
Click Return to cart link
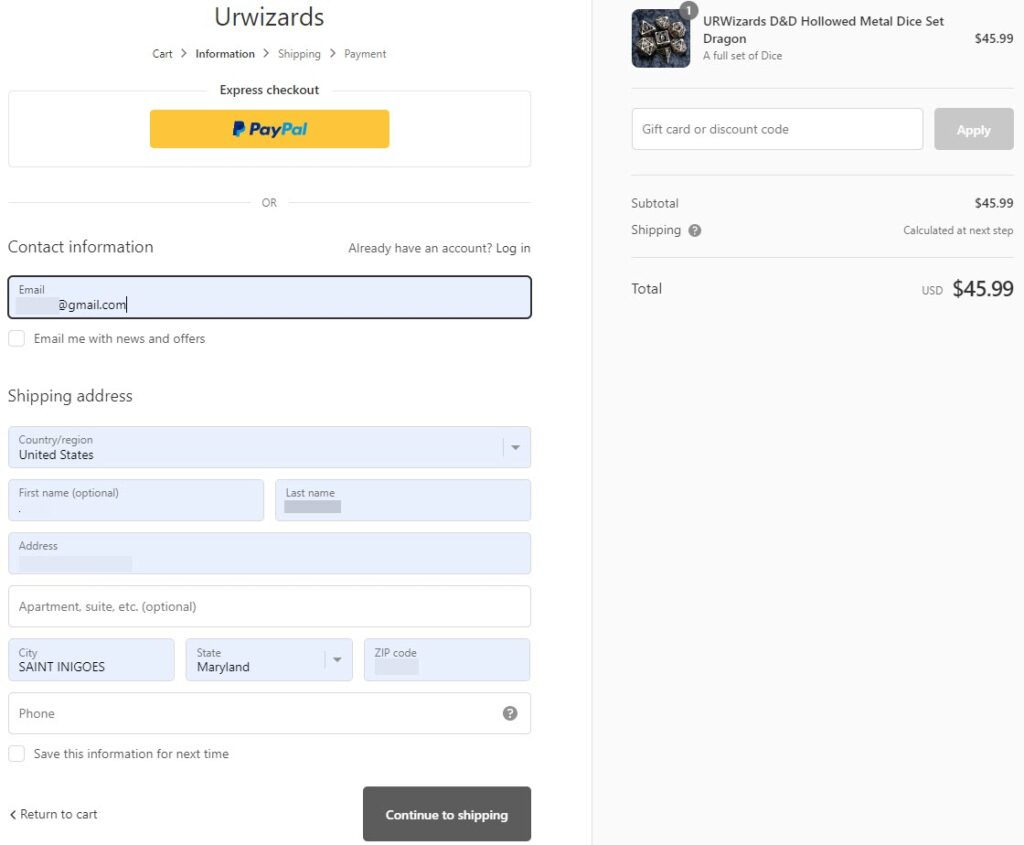click(x=54, y=814)
